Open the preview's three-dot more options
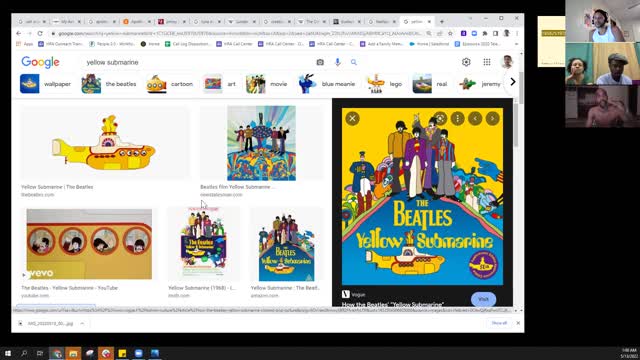640x360 pixels. [458, 119]
